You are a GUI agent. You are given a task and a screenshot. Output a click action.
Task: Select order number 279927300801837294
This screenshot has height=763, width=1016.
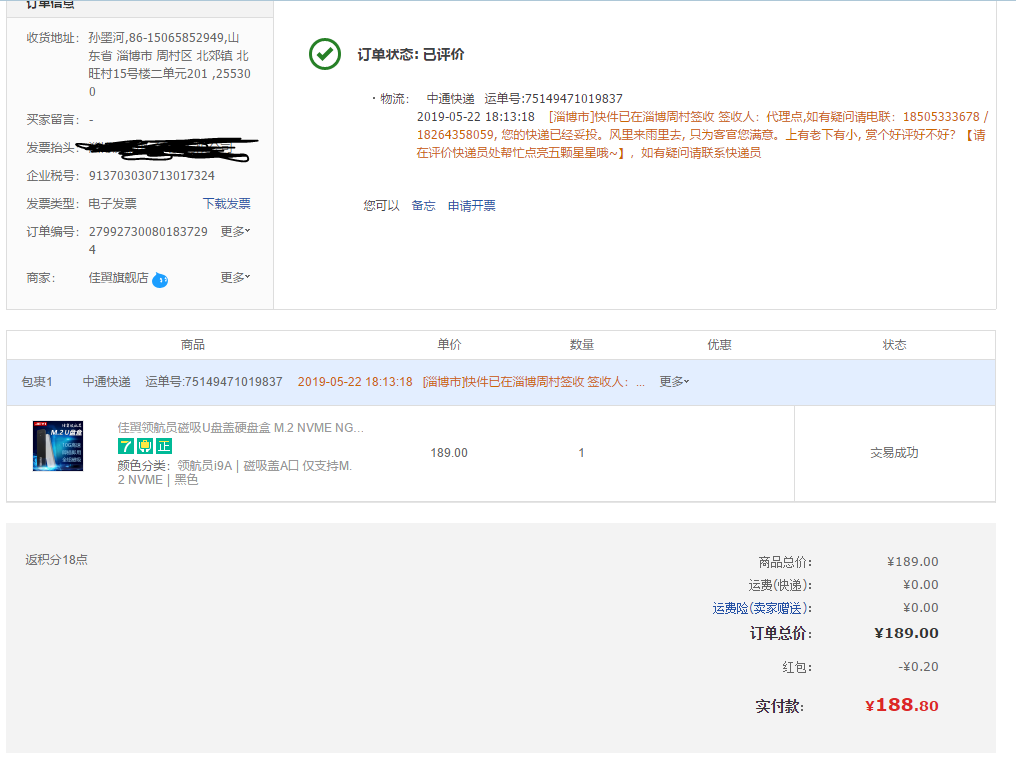[x=148, y=240]
